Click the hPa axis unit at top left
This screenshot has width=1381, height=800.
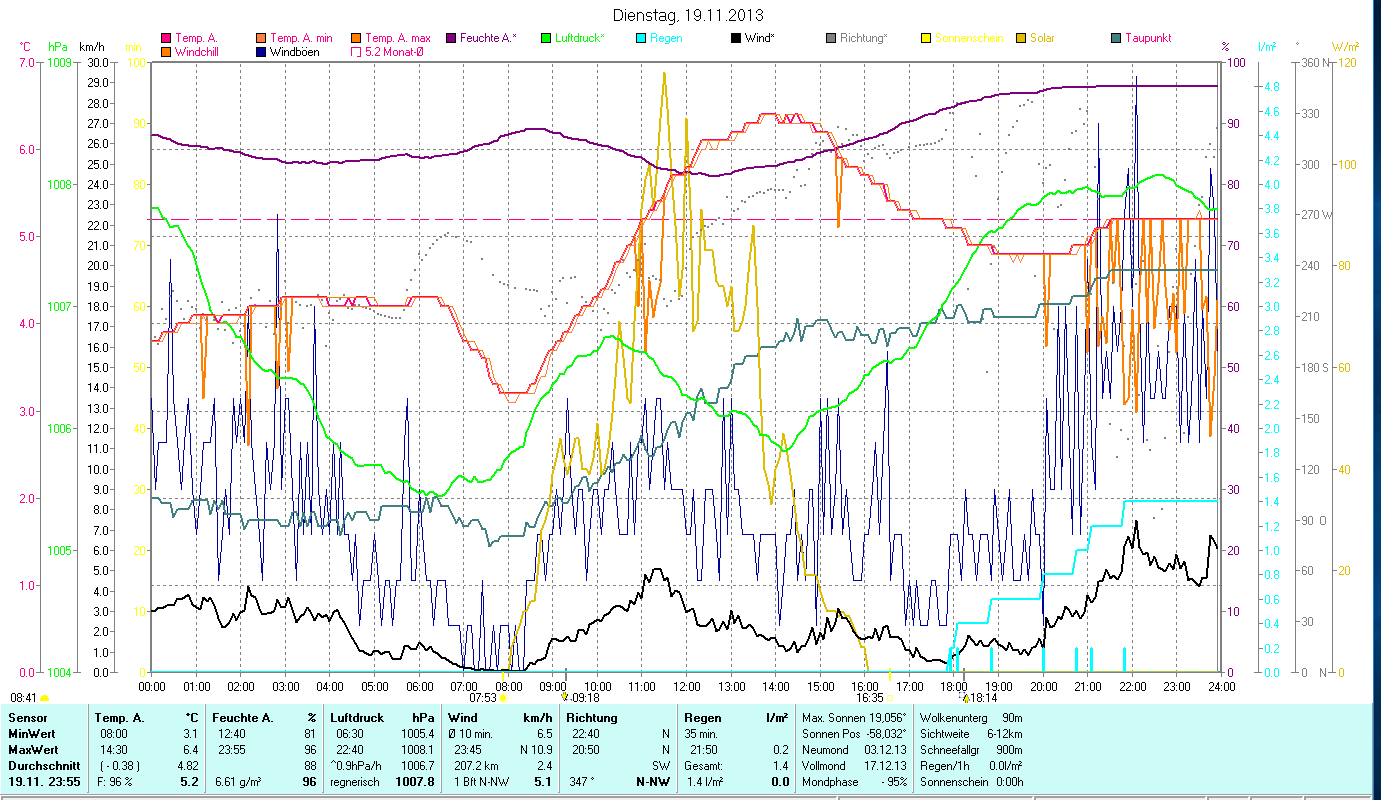[x=58, y=46]
